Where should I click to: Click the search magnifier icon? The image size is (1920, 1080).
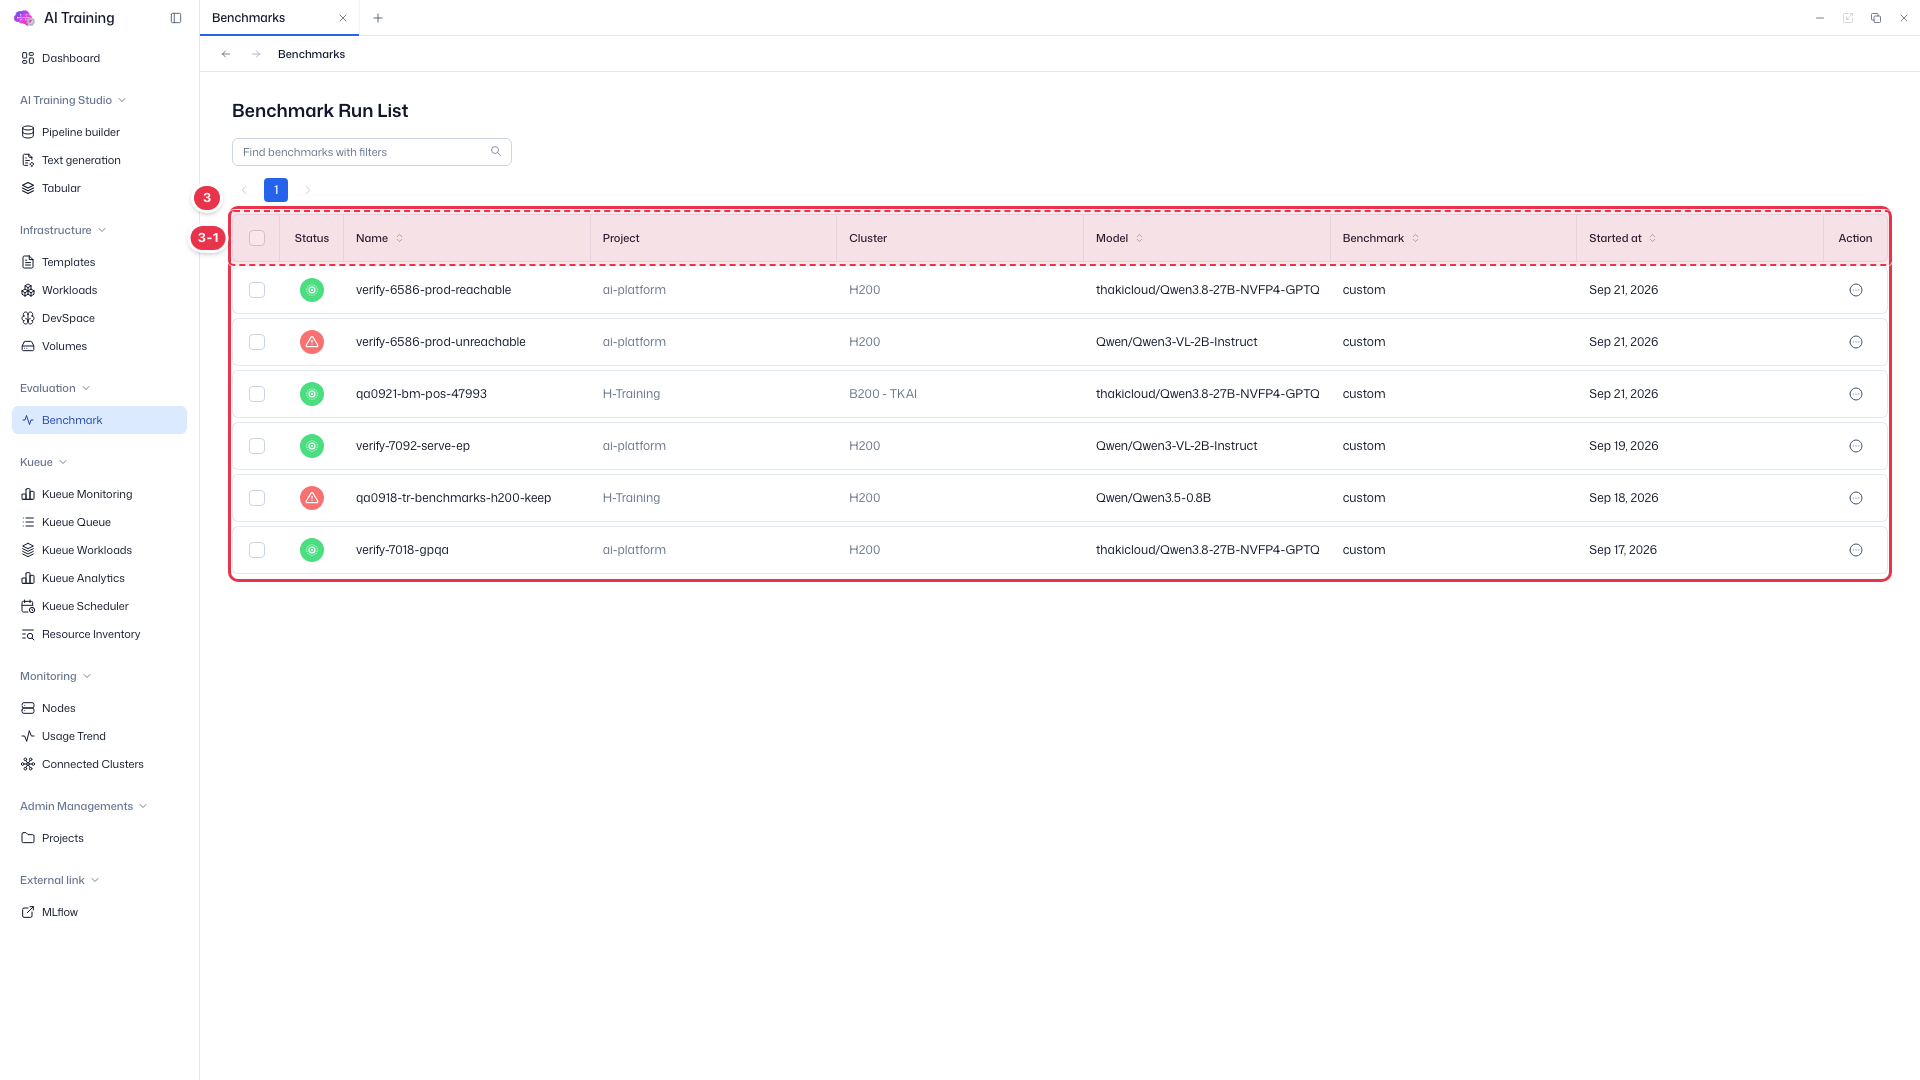495,152
